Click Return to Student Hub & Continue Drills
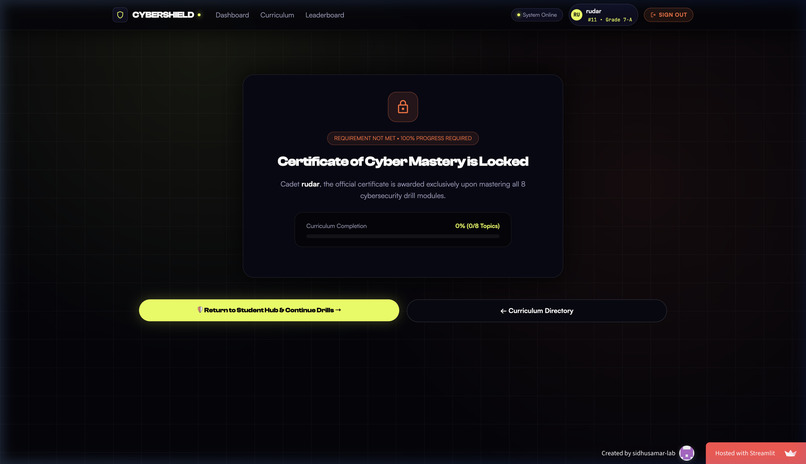The image size is (806, 464). click(x=269, y=310)
